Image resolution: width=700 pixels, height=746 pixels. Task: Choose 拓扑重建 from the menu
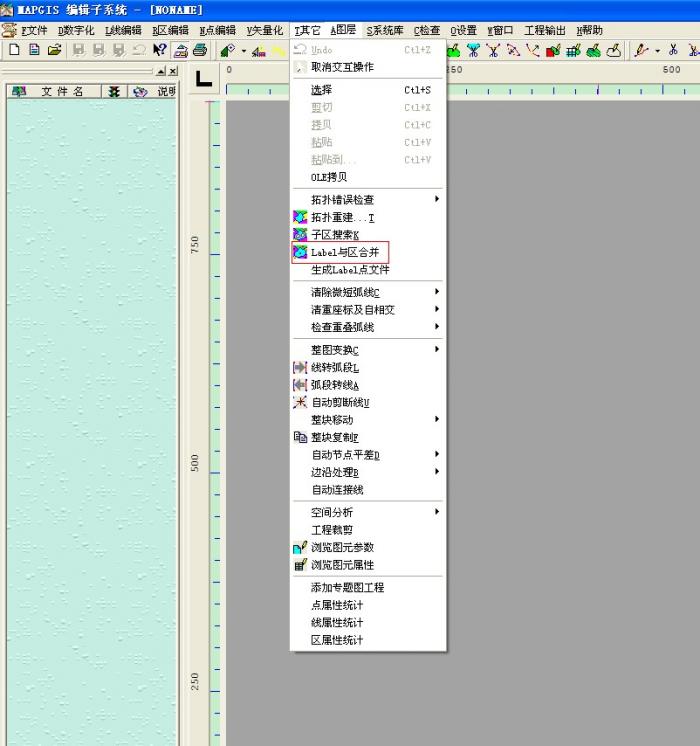tap(340, 217)
